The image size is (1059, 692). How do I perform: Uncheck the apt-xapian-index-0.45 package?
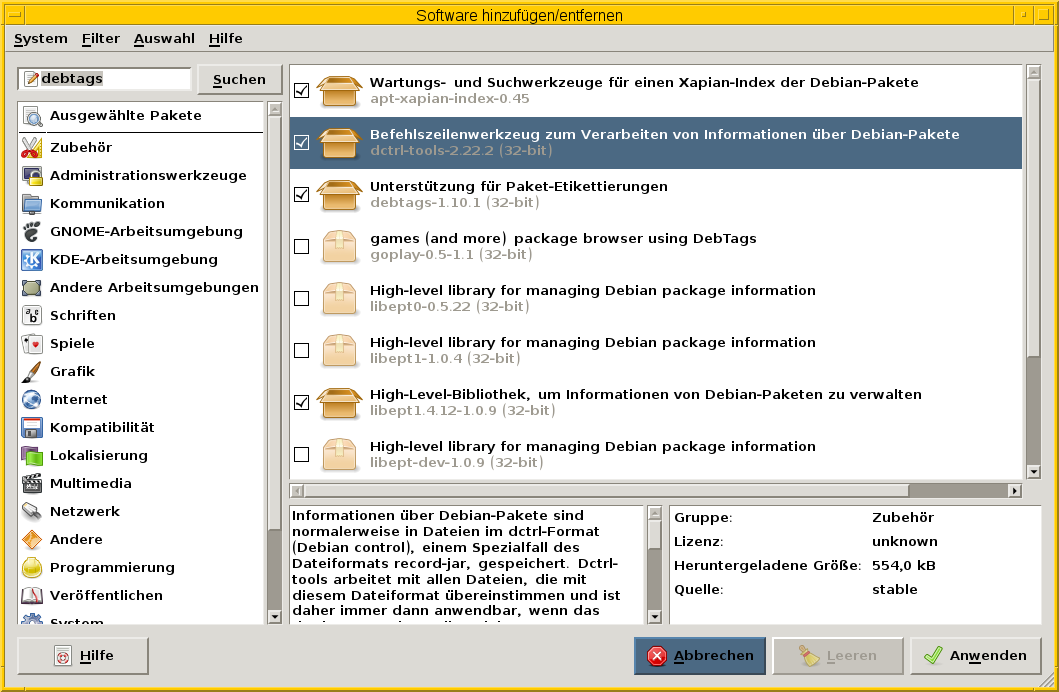coord(301,90)
